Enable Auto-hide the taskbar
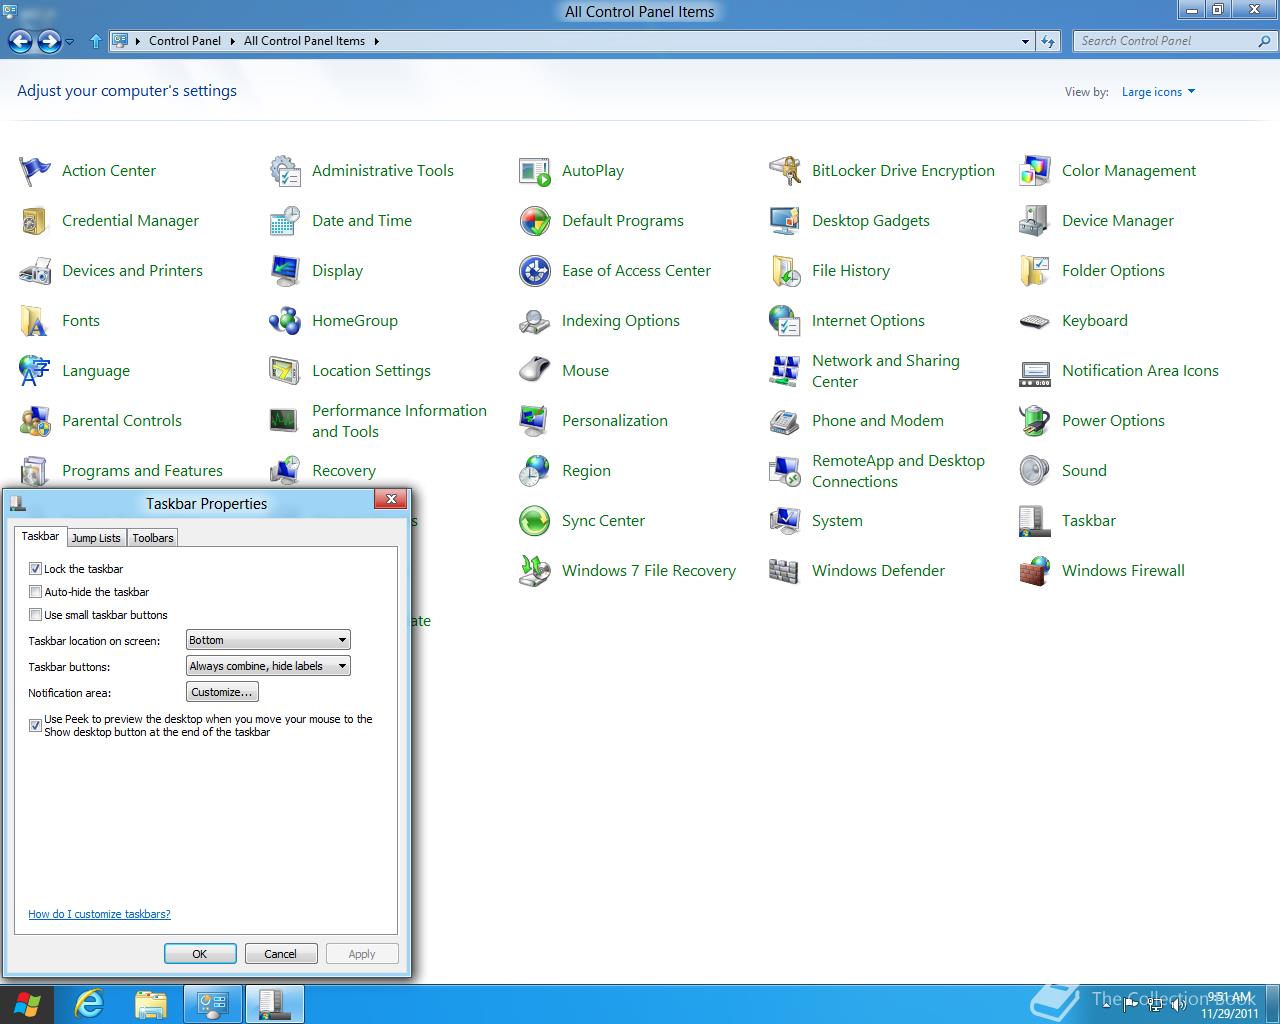Image resolution: width=1280 pixels, height=1024 pixels. pos(36,592)
